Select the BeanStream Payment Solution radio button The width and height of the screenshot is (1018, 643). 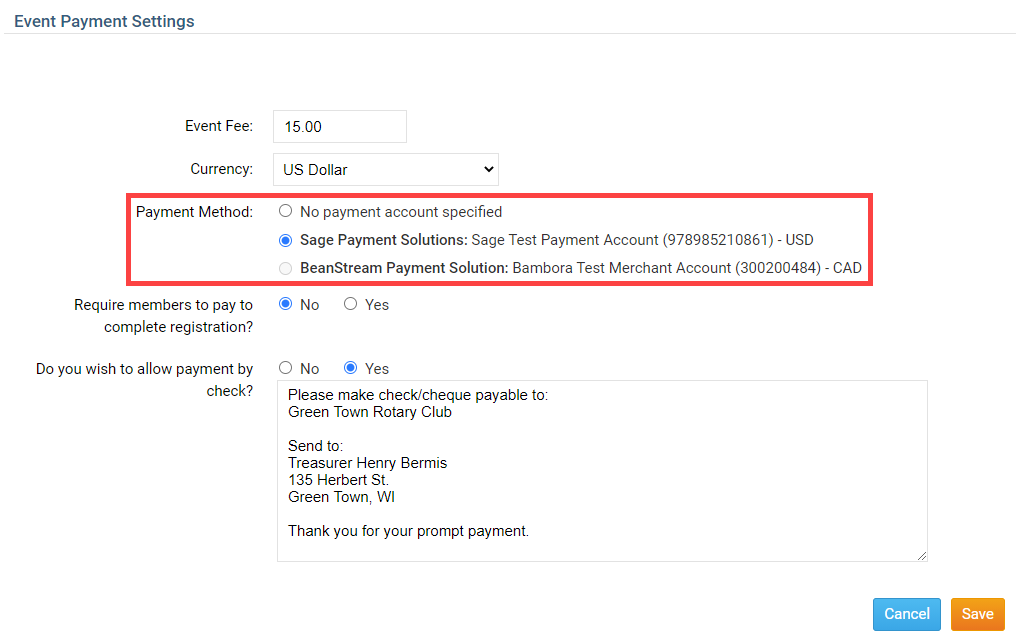click(286, 268)
